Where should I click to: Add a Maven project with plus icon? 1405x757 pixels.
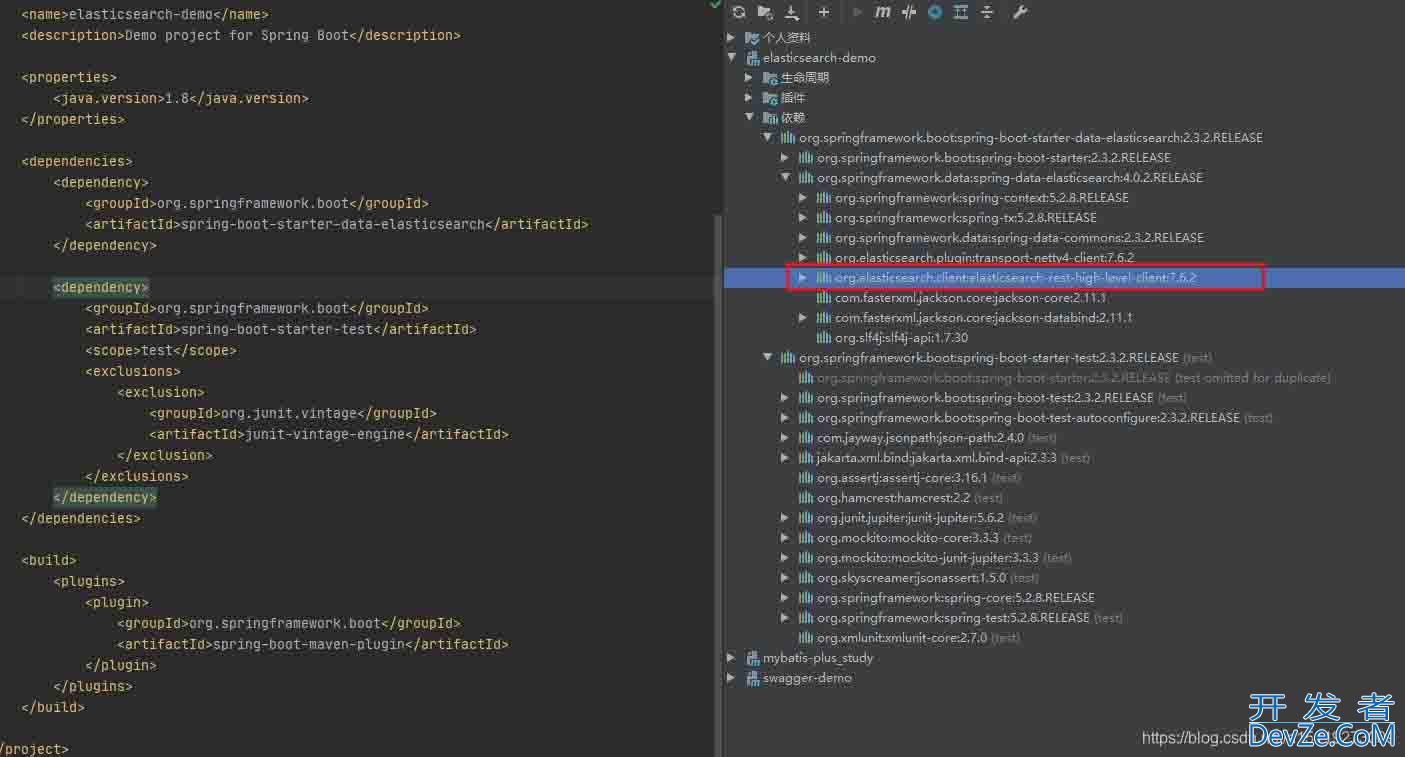pos(823,12)
